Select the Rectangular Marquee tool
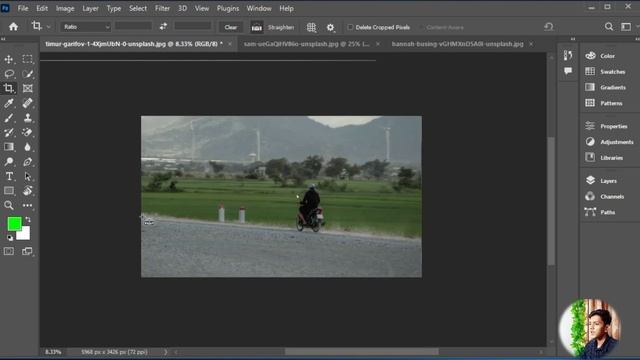Screen dimensions: 640x360 [x=27, y=59]
